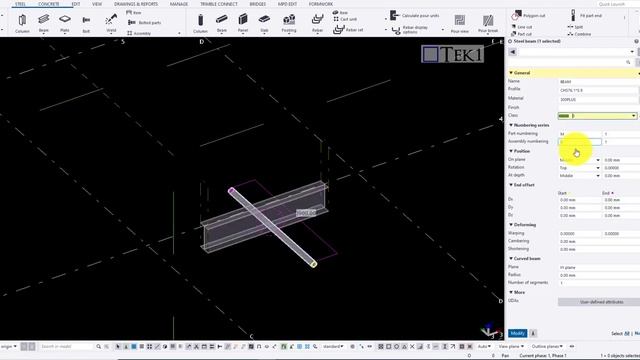Collapse the Numbering series section

pos(511,125)
